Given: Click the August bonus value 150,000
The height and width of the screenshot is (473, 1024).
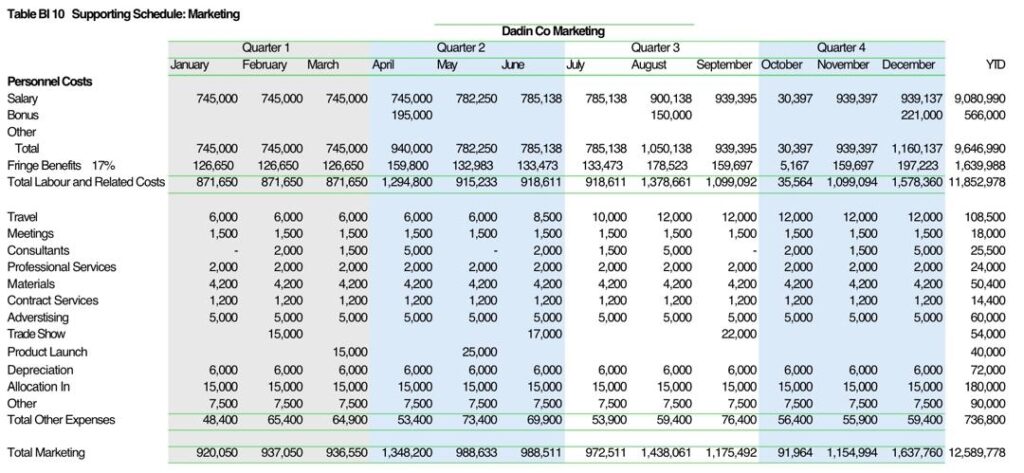Looking at the screenshot, I should [671, 115].
